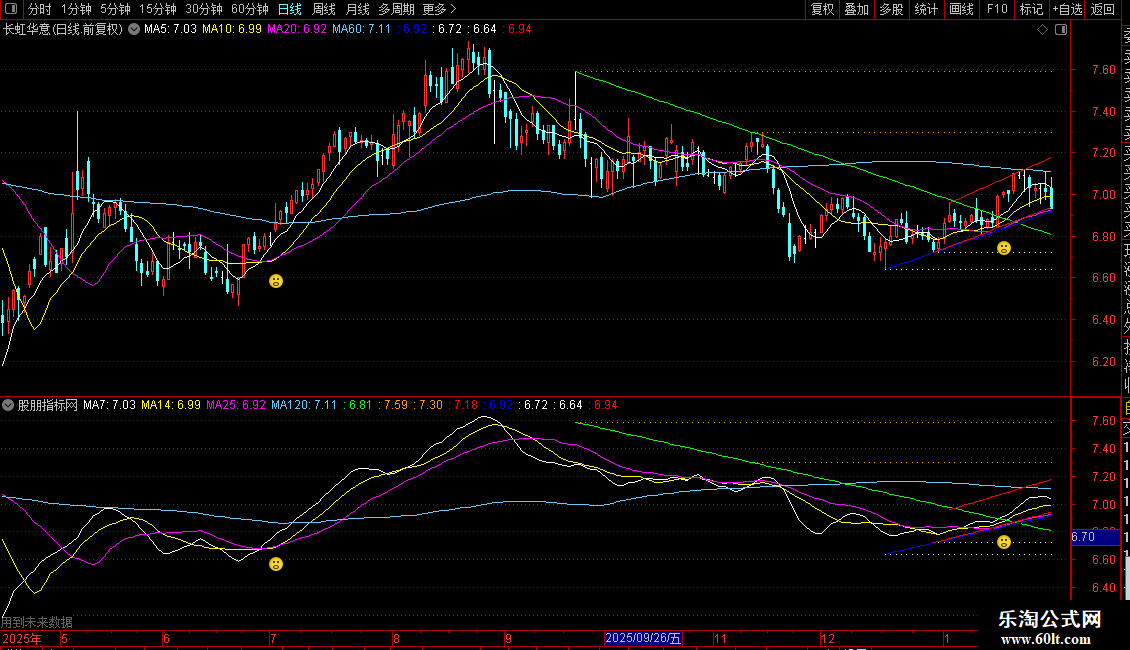Image resolution: width=1130 pixels, height=650 pixels.
Task: Open the main chart indicator dropdown beside 长虹华意
Action: point(134,30)
